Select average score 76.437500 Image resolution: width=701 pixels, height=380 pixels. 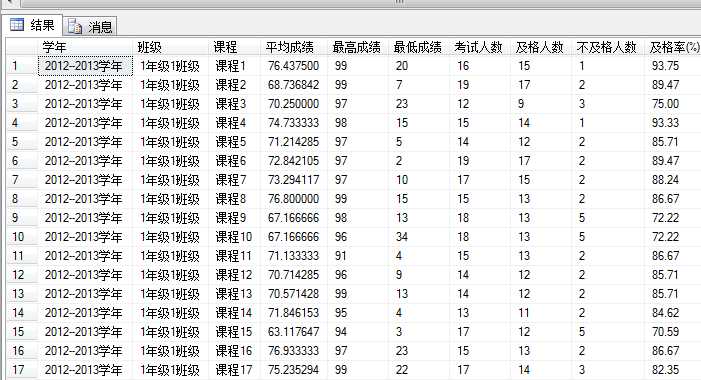point(294,66)
